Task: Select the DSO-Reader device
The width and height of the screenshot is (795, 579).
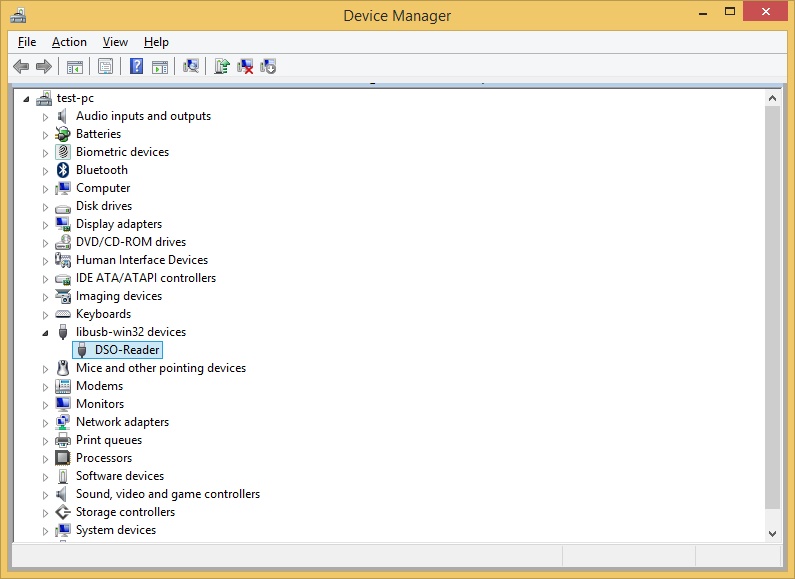Action: pyautogui.click(x=118, y=350)
